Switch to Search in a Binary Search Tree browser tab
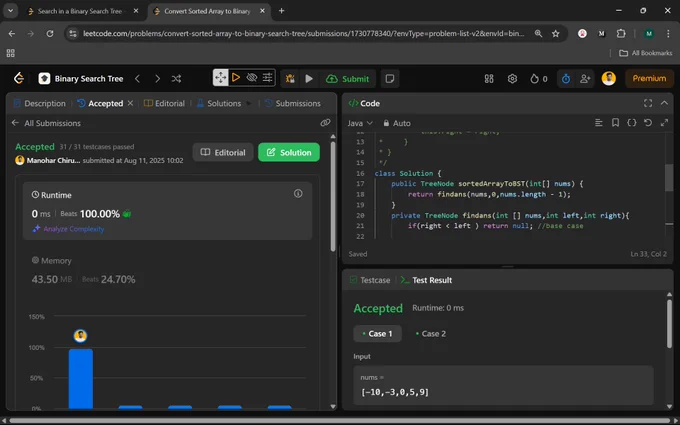The height and width of the screenshot is (425, 680). [81, 11]
